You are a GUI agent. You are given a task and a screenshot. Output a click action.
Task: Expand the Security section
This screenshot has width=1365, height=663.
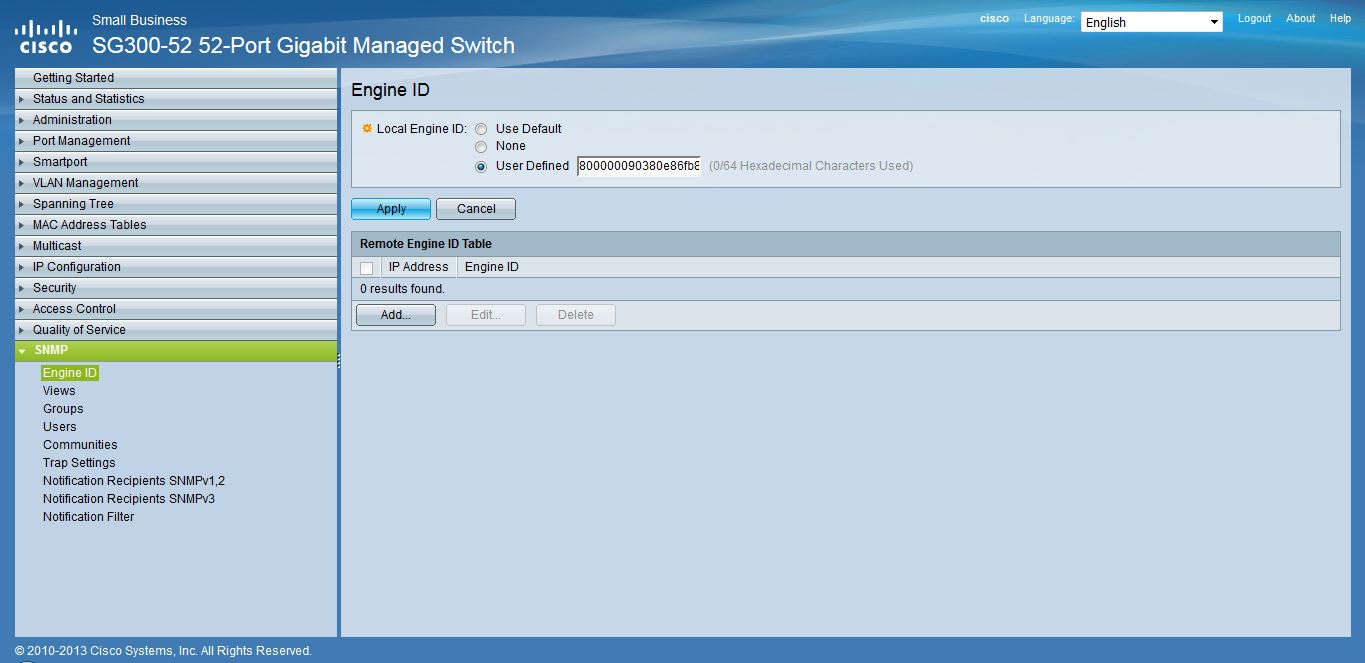[x=176, y=288]
